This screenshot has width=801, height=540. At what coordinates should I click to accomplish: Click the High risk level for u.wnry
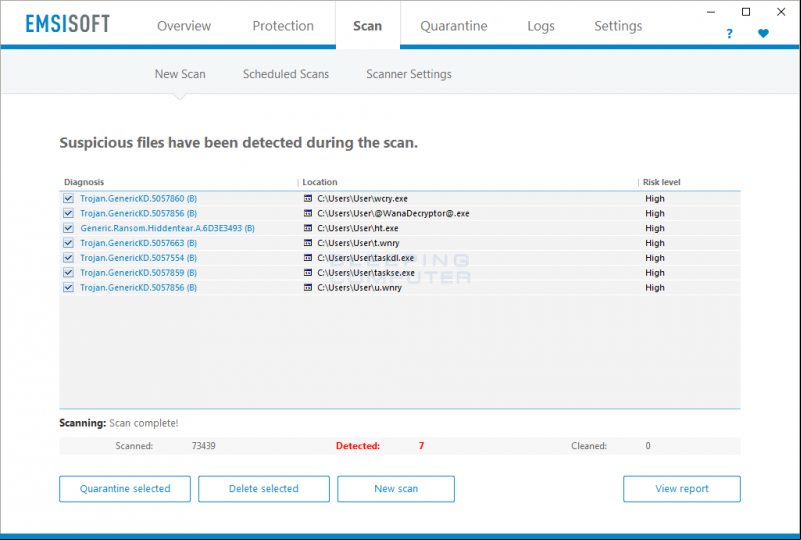[654, 287]
